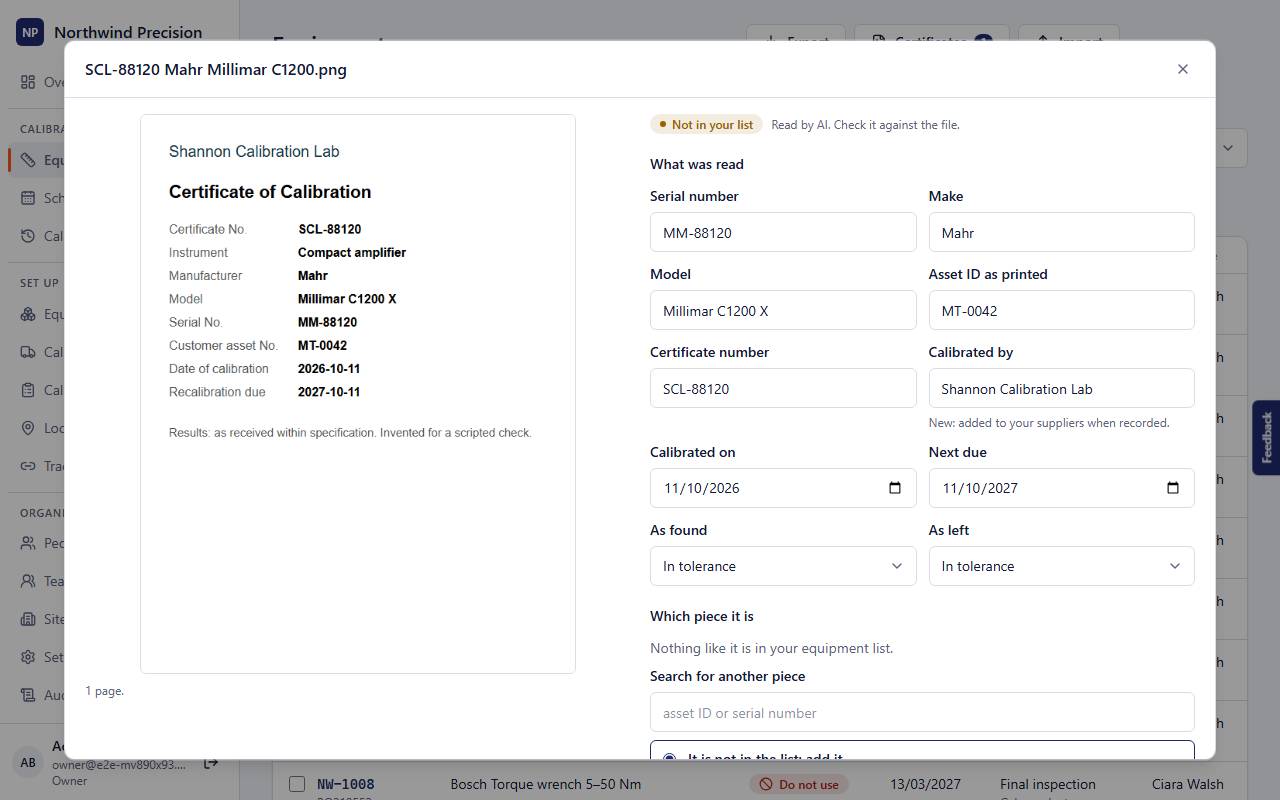The width and height of the screenshot is (1280, 800).
Task: Click the Overview sidebar icon
Action: [x=28, y=82]
